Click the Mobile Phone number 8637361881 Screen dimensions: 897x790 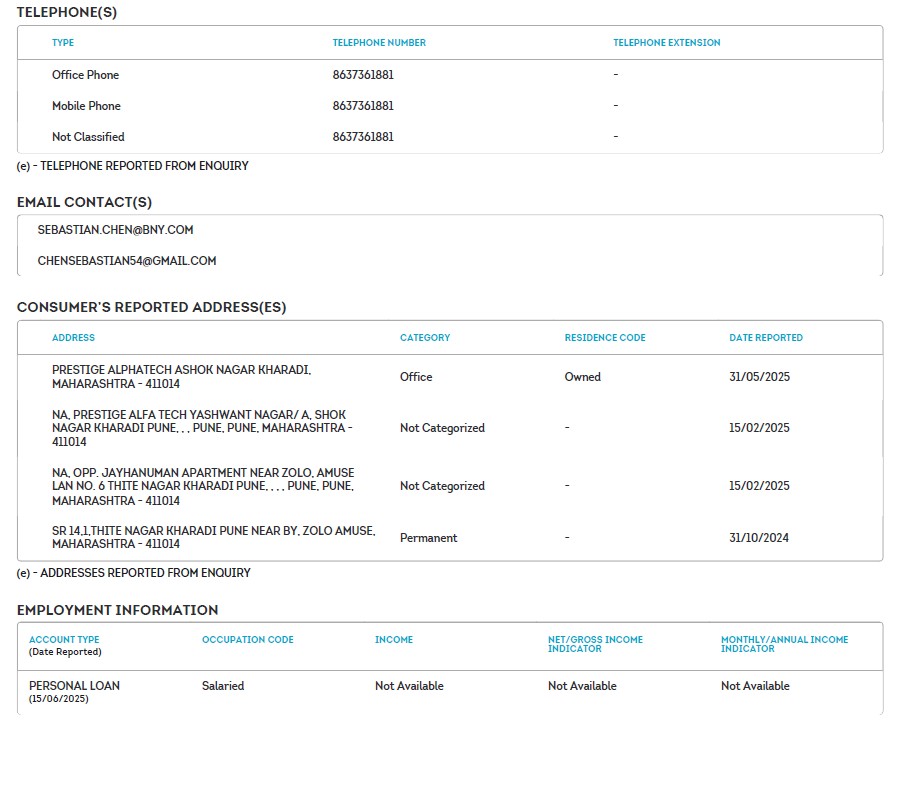[x=363, y=106]
